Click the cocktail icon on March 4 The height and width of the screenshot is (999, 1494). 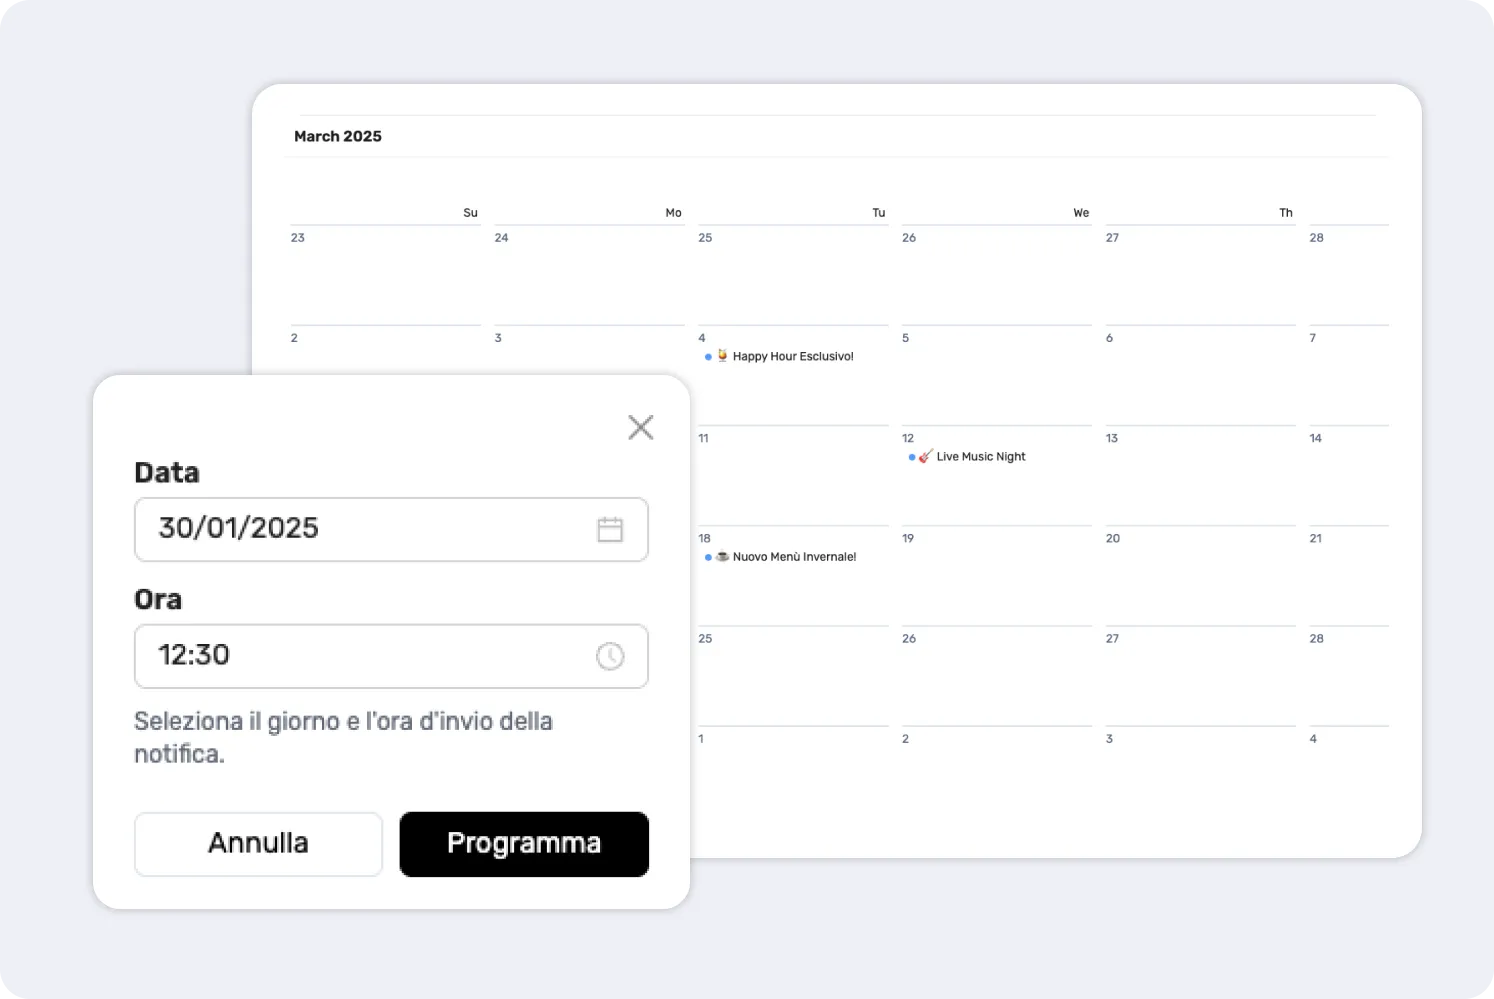[x=722, y=356]
